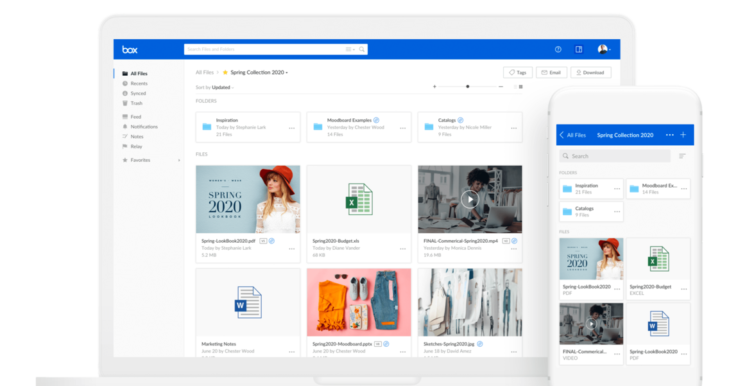Screen dimensions: 738x386
Task: Open the three-dot menu in phone header
Action: click(x=670, y=135)
